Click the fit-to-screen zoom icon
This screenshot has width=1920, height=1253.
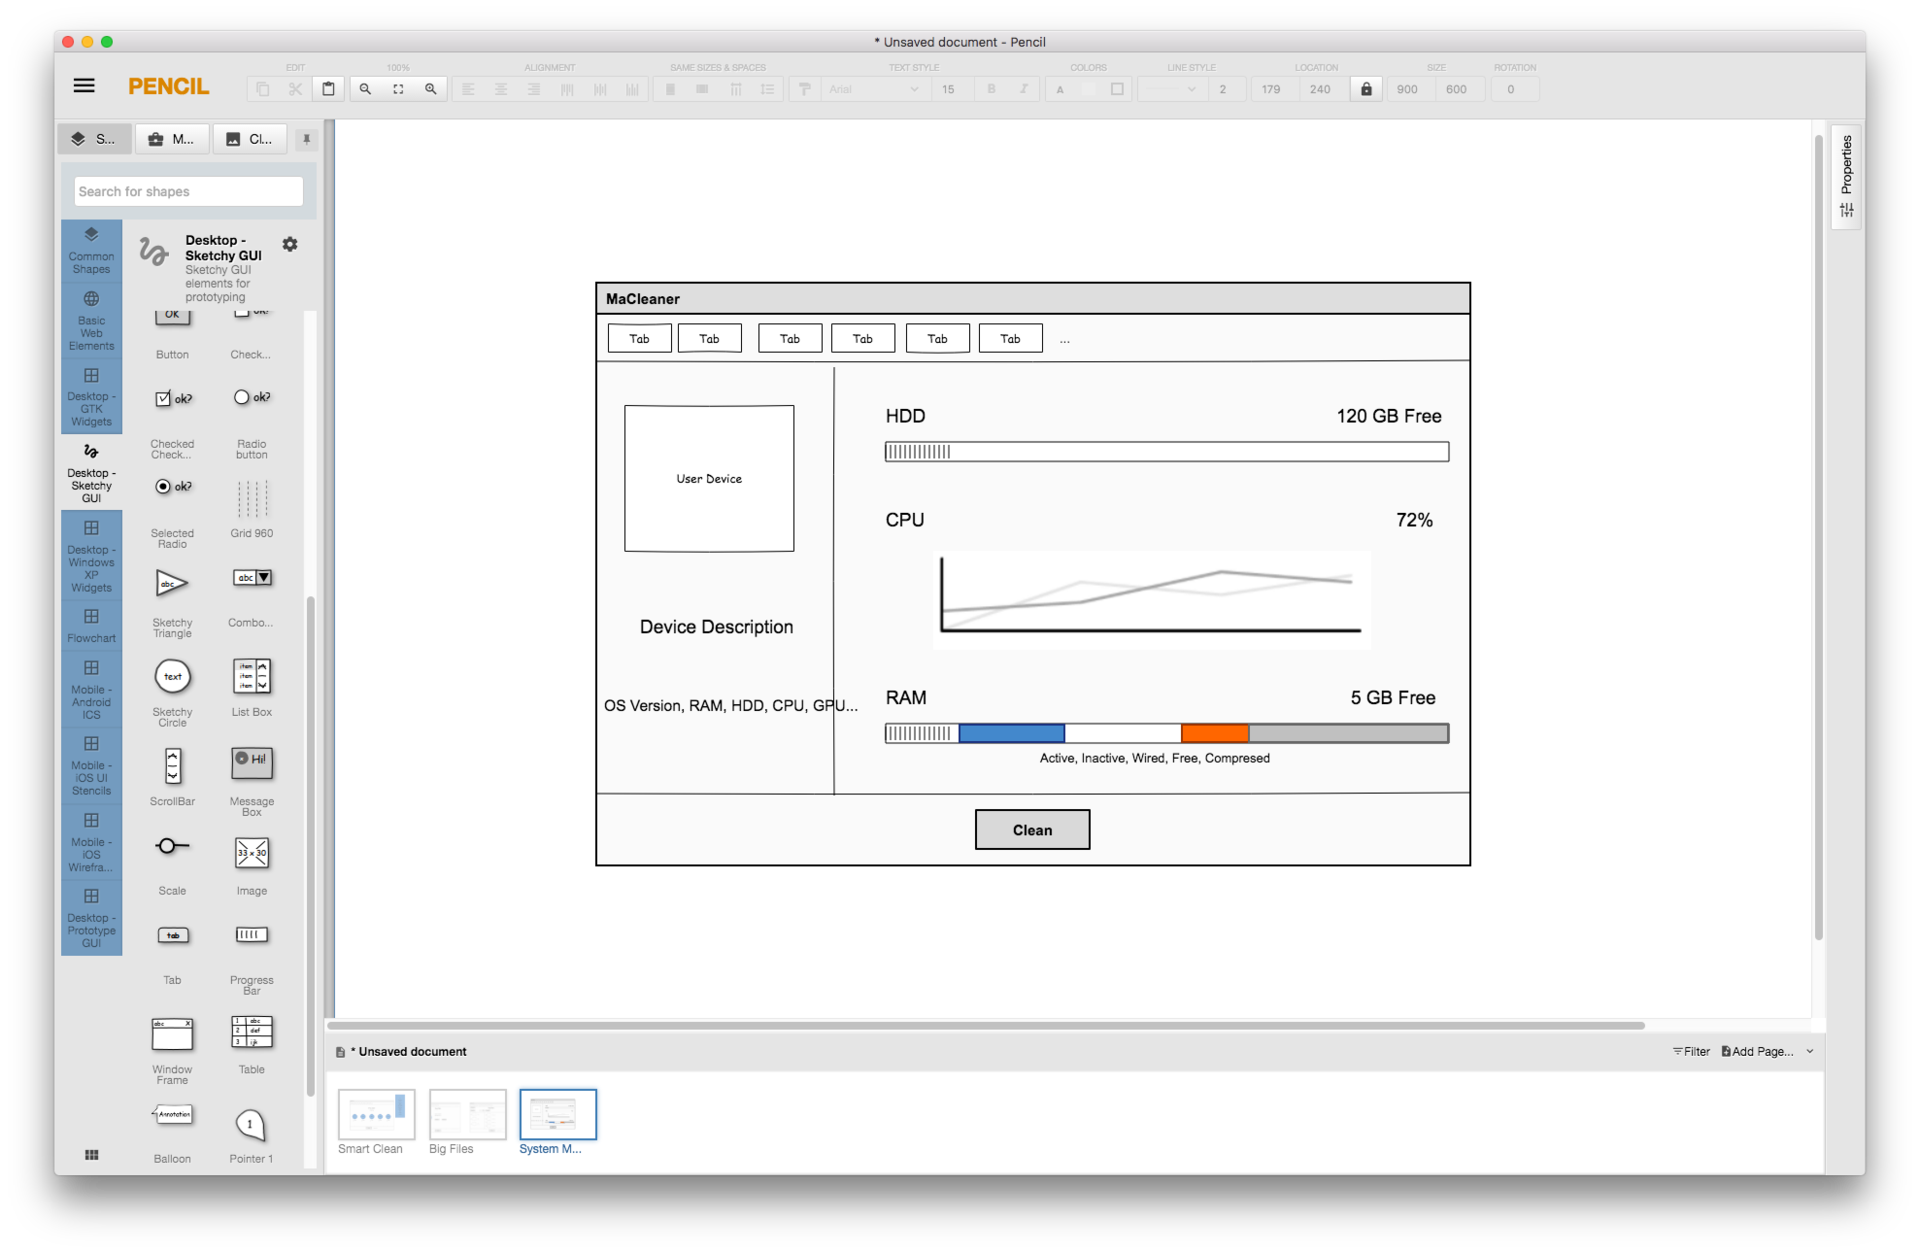pos(398,89)
